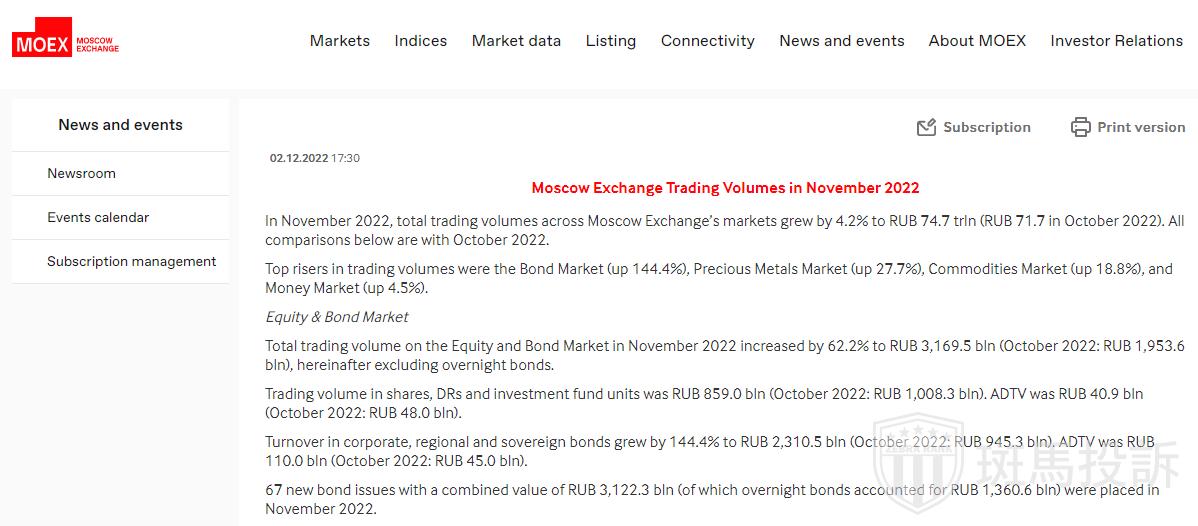The image size is (1198, 526).
Task: Click the Subscription link text
Action: [986, 127]
